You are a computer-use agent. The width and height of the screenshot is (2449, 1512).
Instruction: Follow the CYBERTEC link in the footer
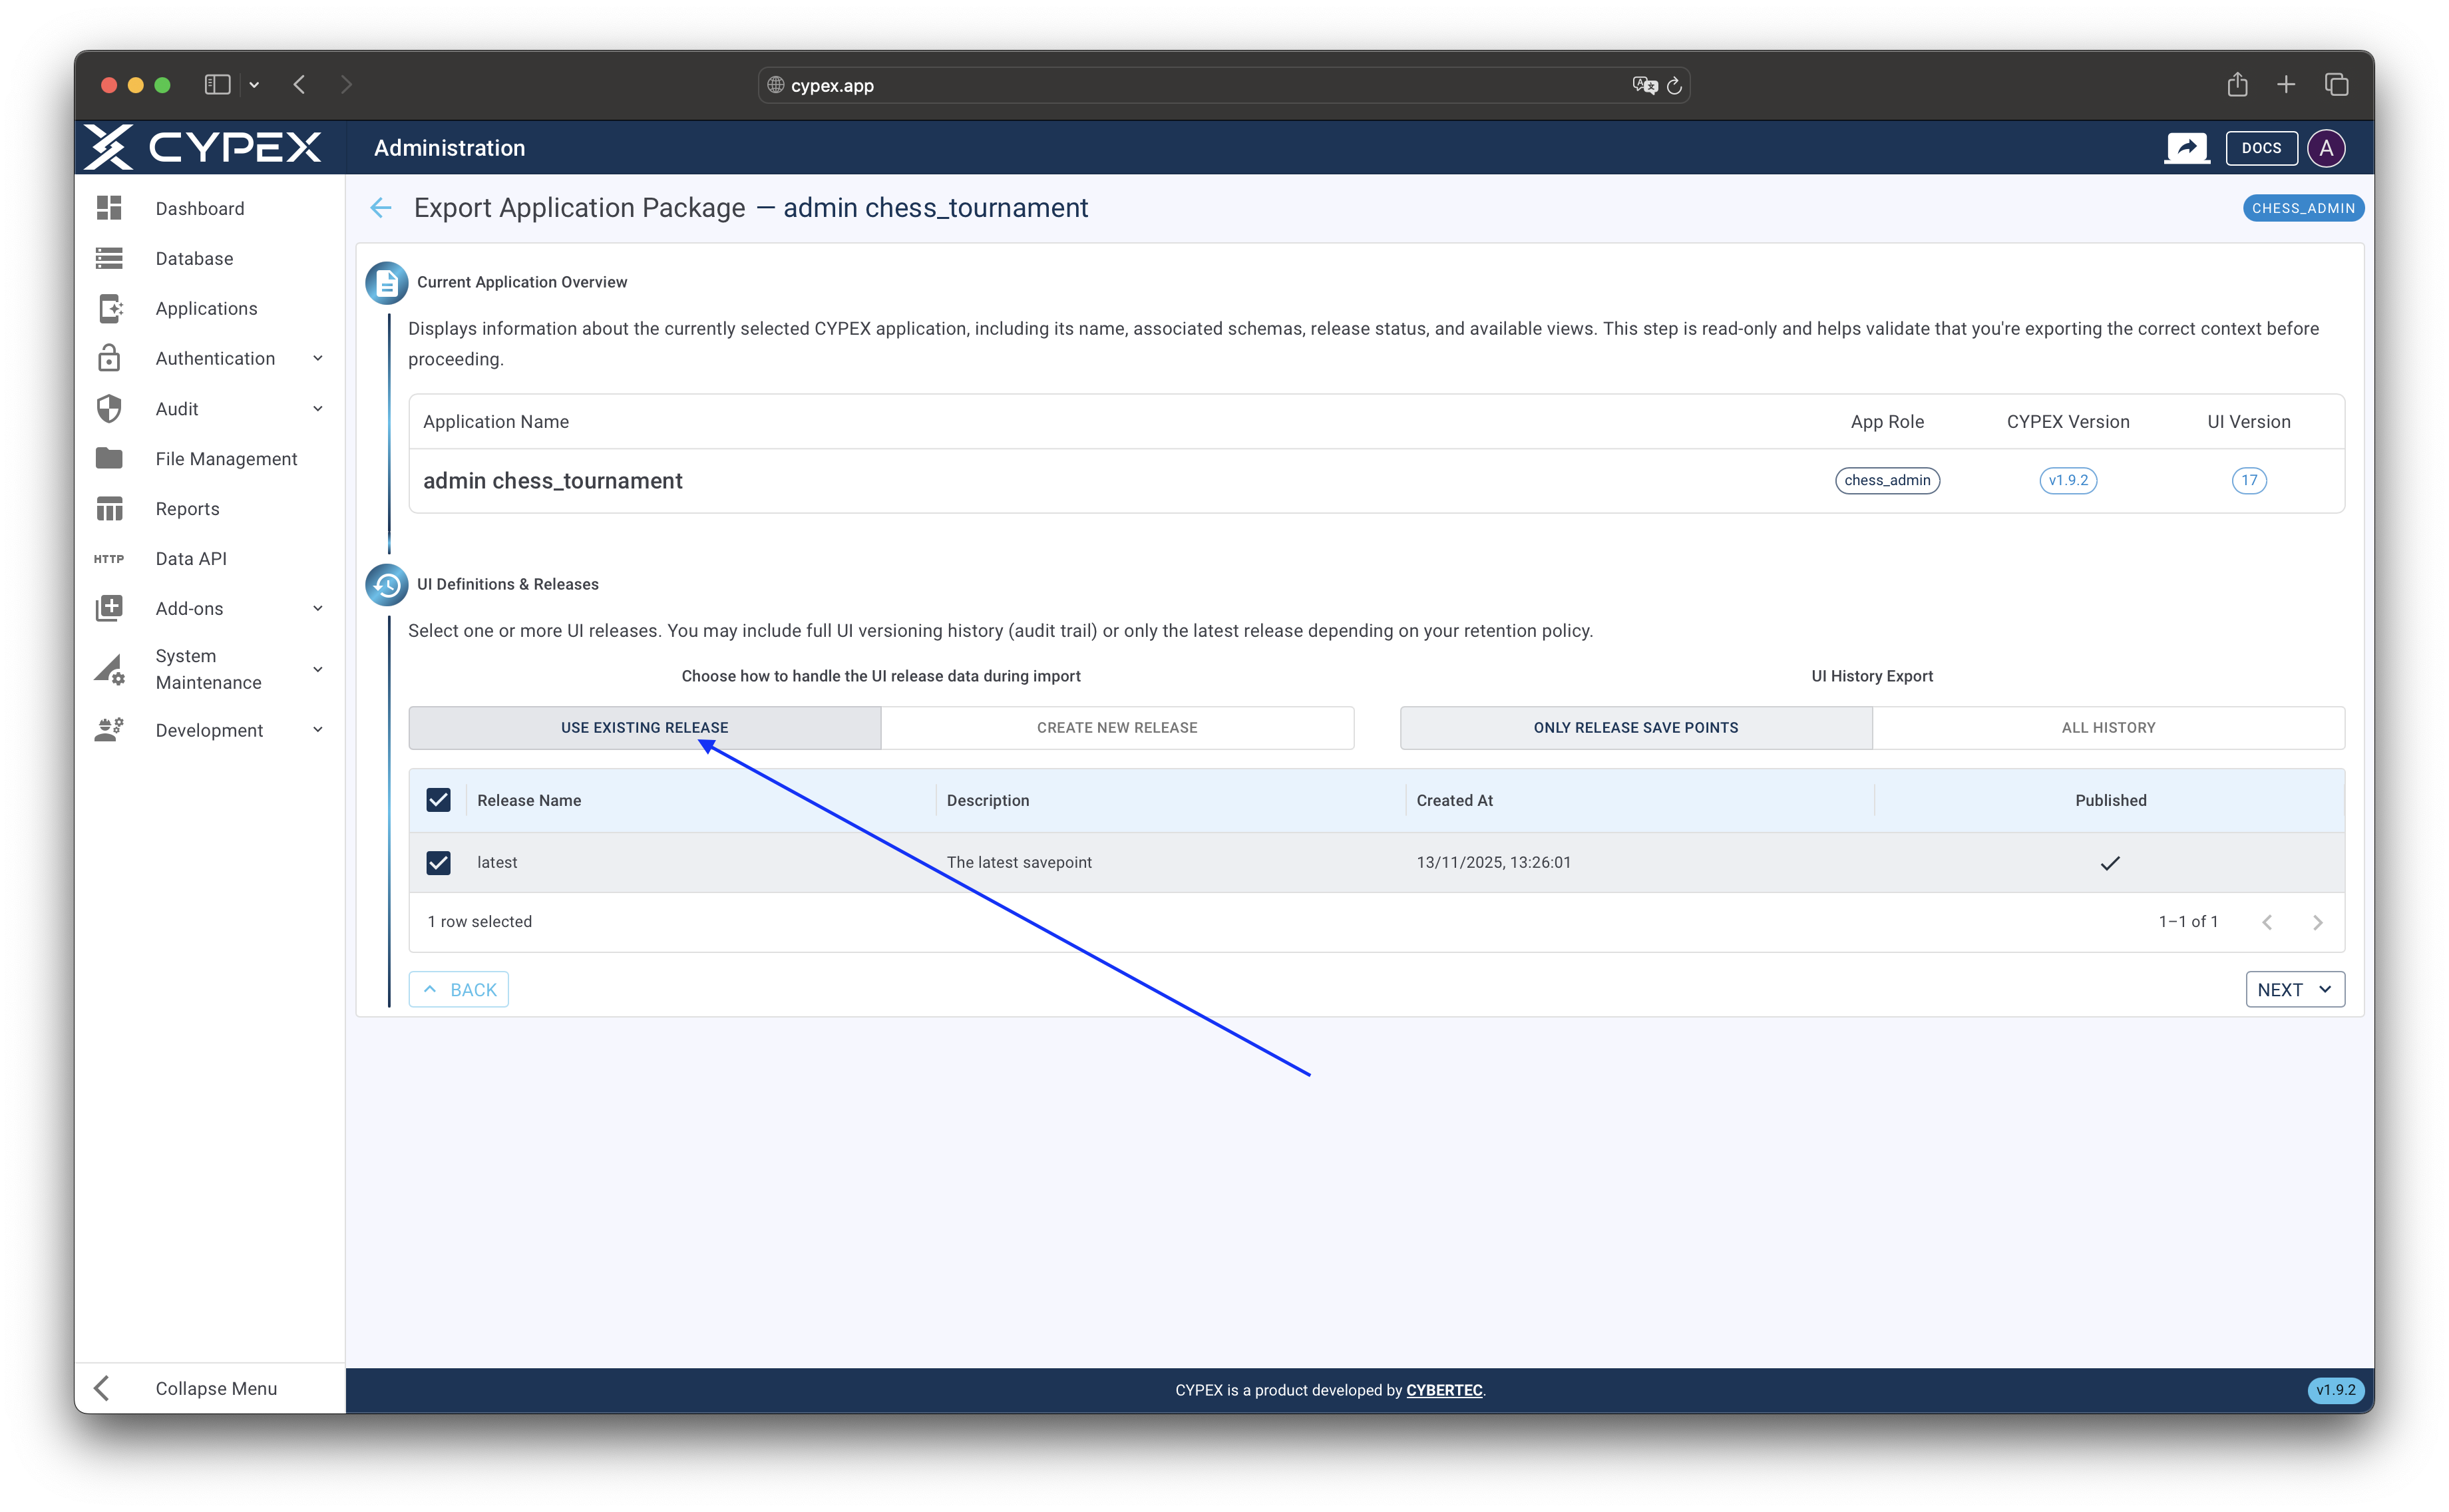pyautogui.click(x=1444, y=1390)
